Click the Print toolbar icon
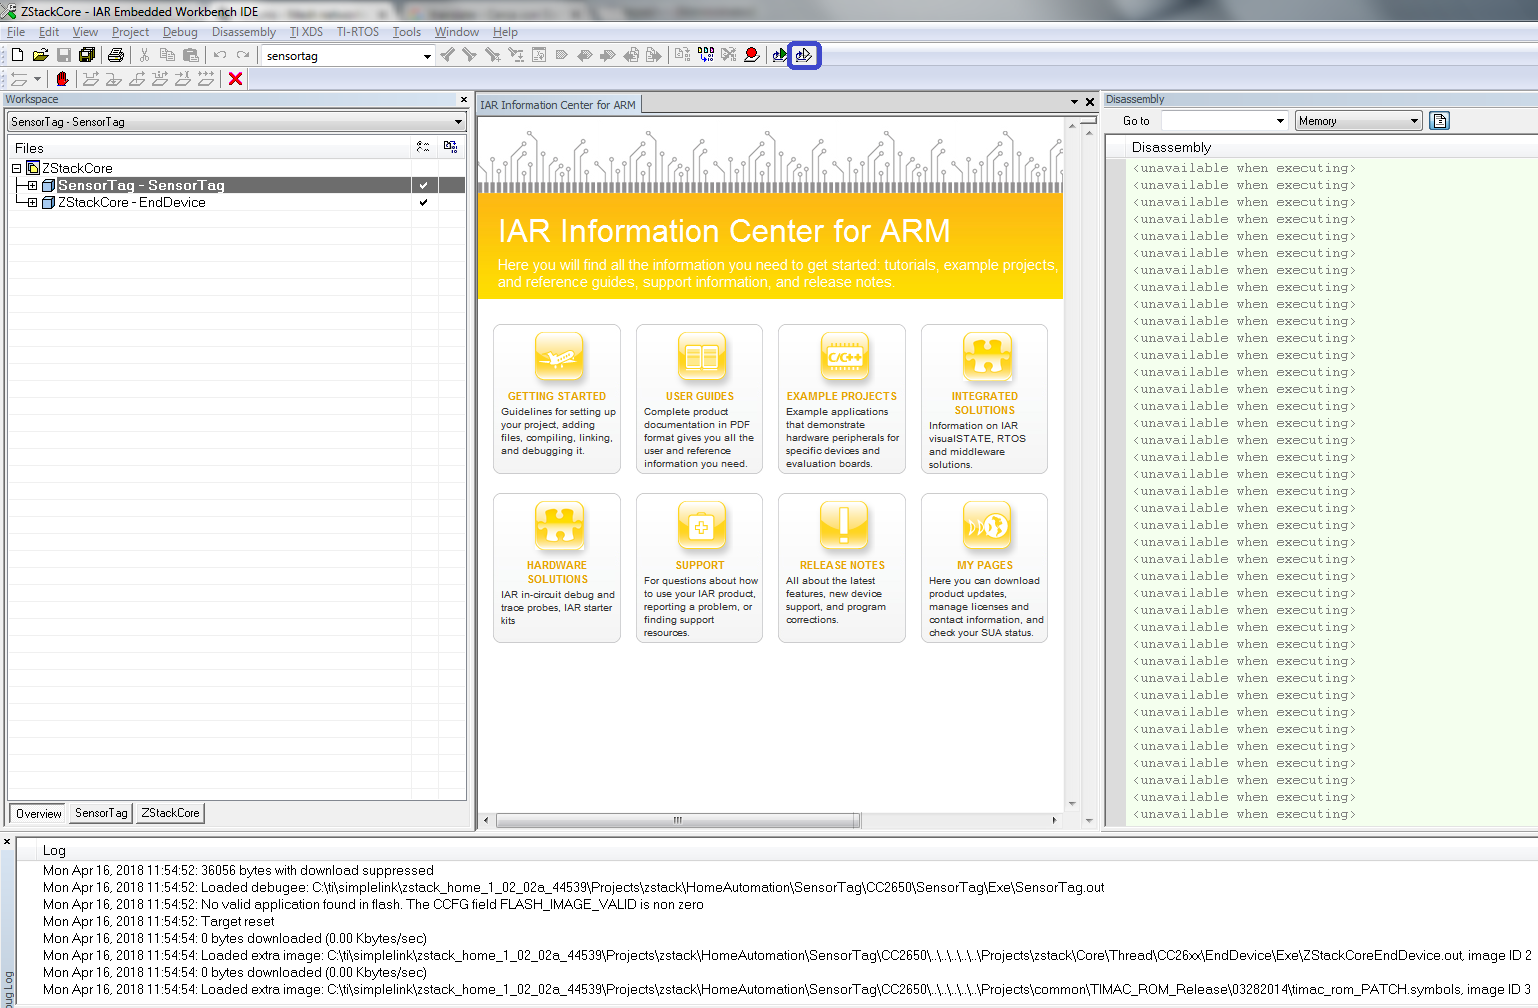The width and height of the screenshot is (1538, 1008). (x=116, y=55)
